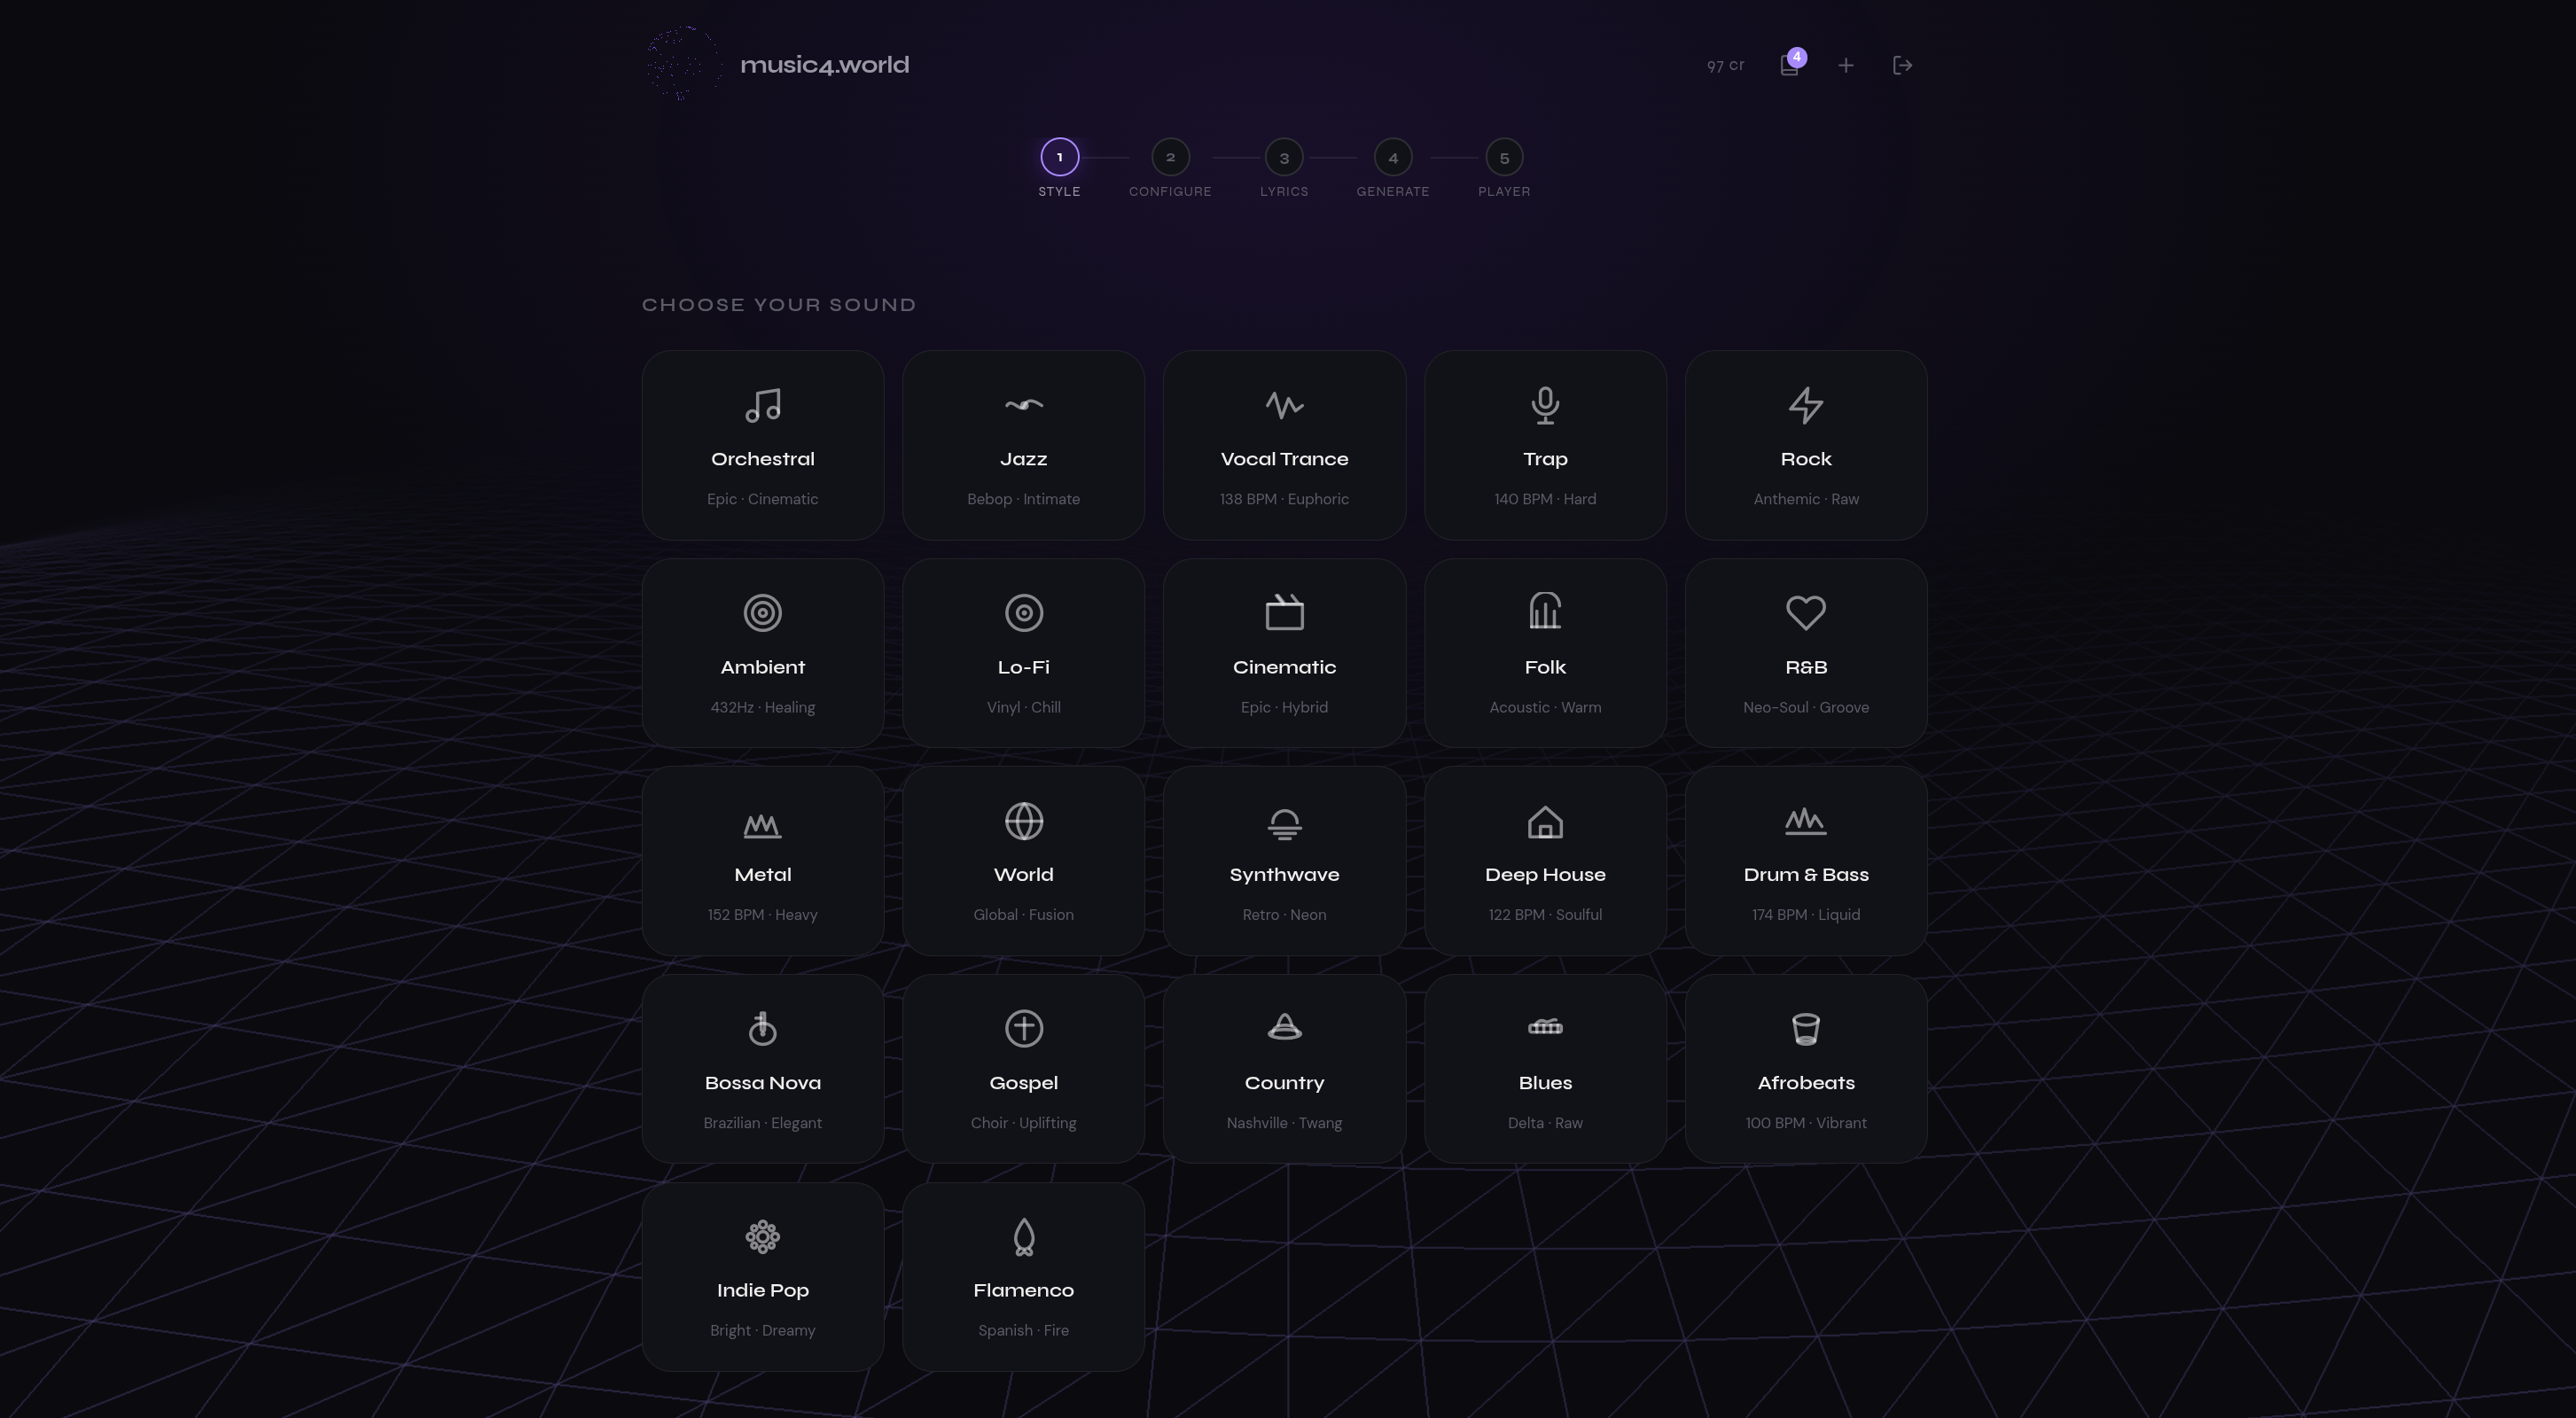Pick the Bossa Nova guitar icon
Screen dimensions: 2576x1418
pyautogui.click(x=763, y=1028)
